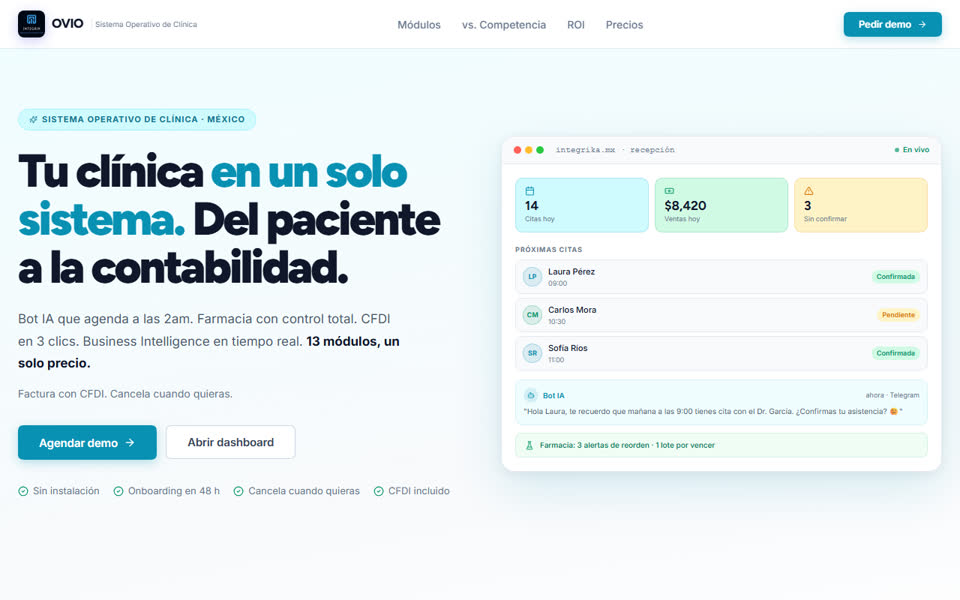Click the 09:00 time under Laura Pérez
The width and height of the screenshot is (960, 600).
tap(557, 283)
